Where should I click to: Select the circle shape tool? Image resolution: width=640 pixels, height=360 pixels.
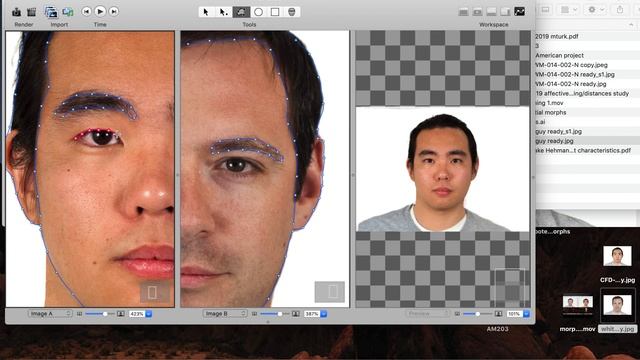[x=258, y=12]
